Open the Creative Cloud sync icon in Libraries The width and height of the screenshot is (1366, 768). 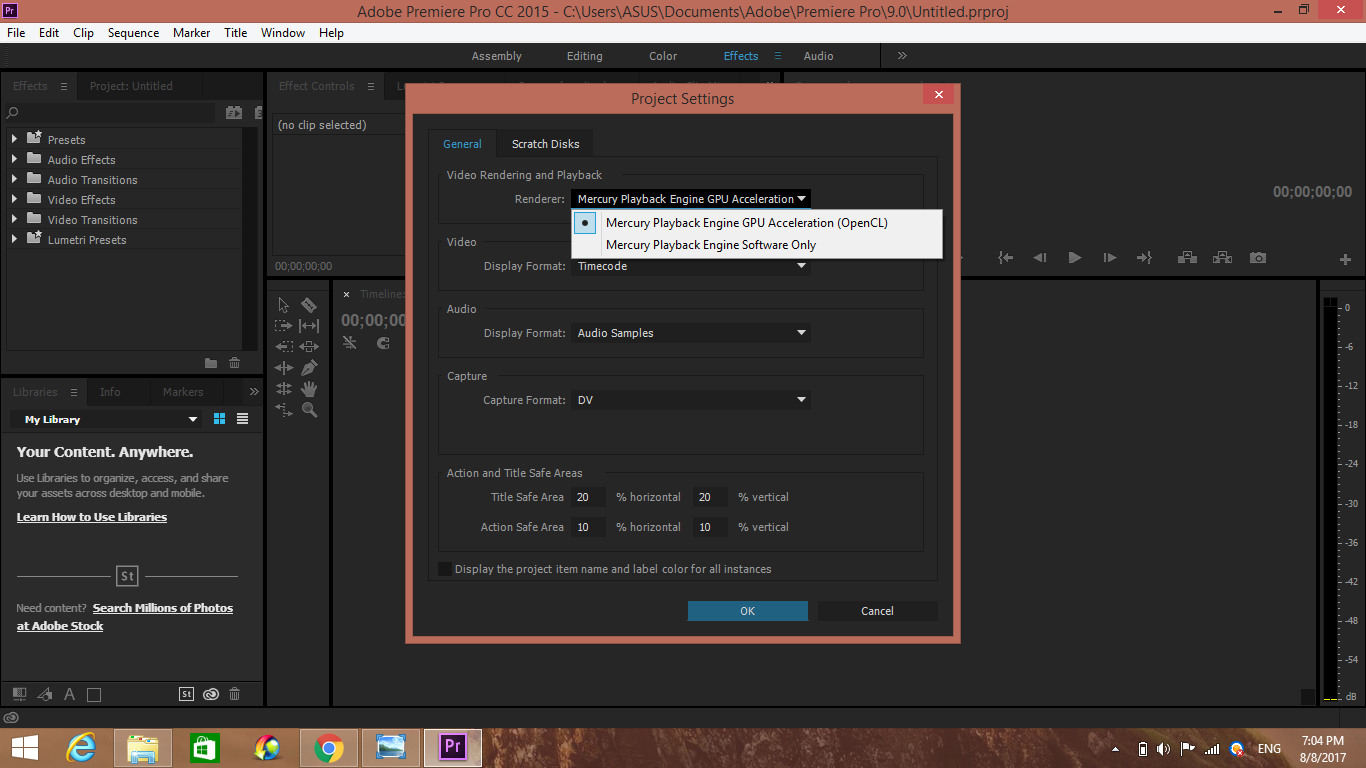click(211, 694)
